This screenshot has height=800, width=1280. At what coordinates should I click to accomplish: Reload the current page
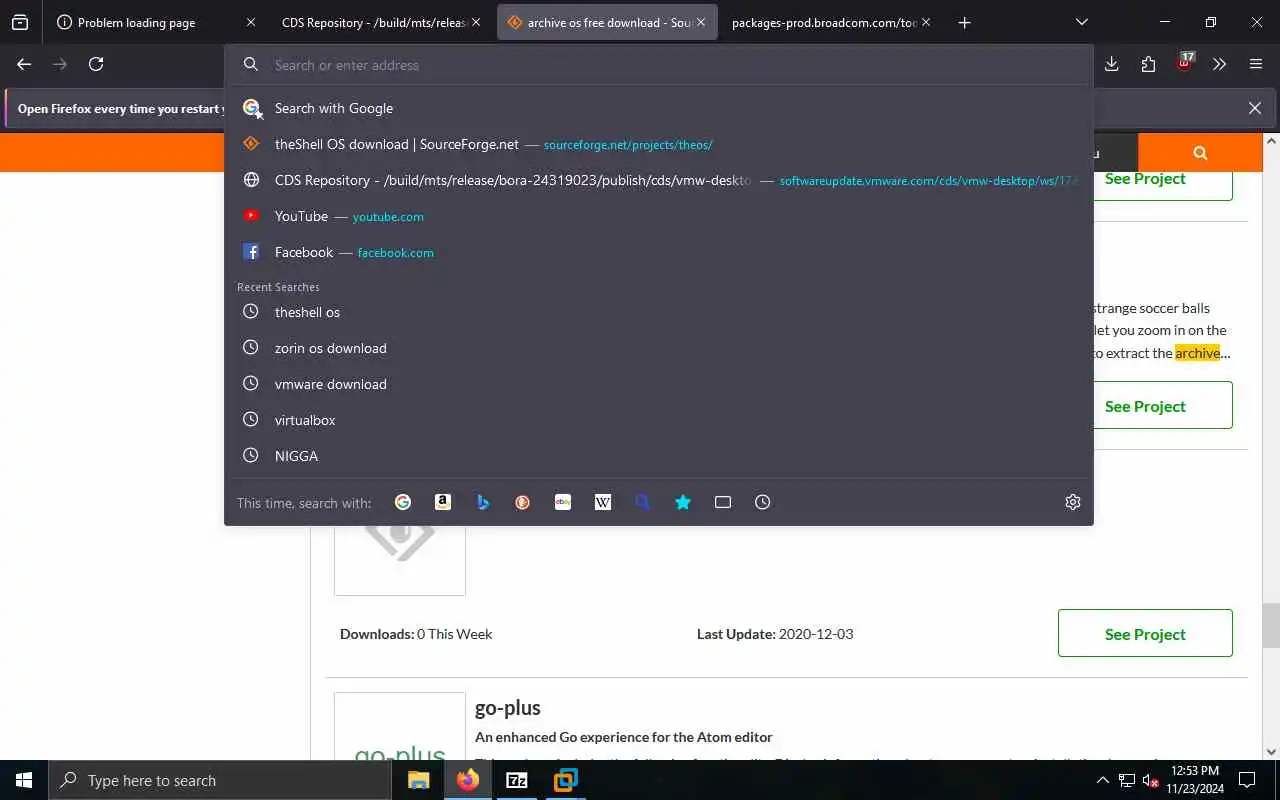click(x=96, y=64)
